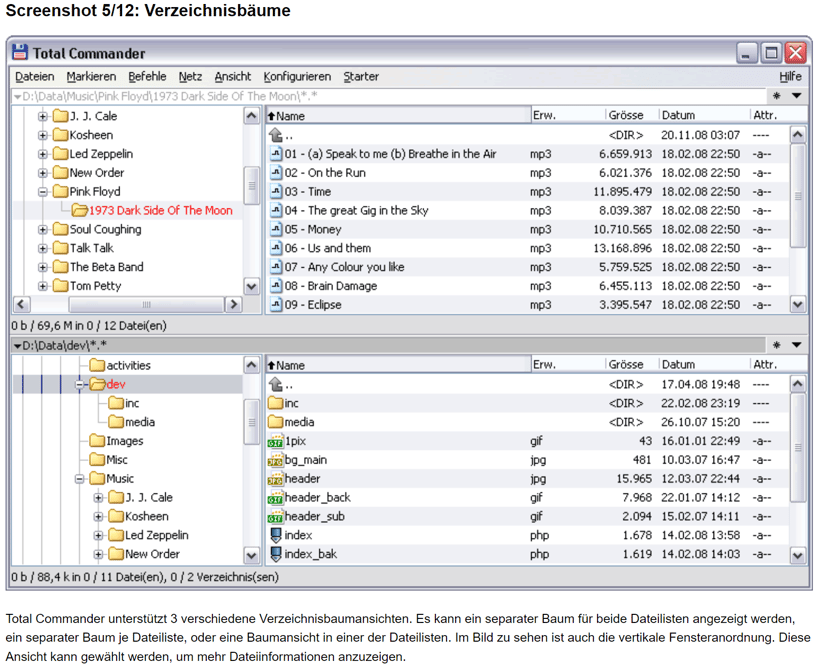
Task: Click scroll-down arrow of top file list scrollbar
Action: pos(797,305)
